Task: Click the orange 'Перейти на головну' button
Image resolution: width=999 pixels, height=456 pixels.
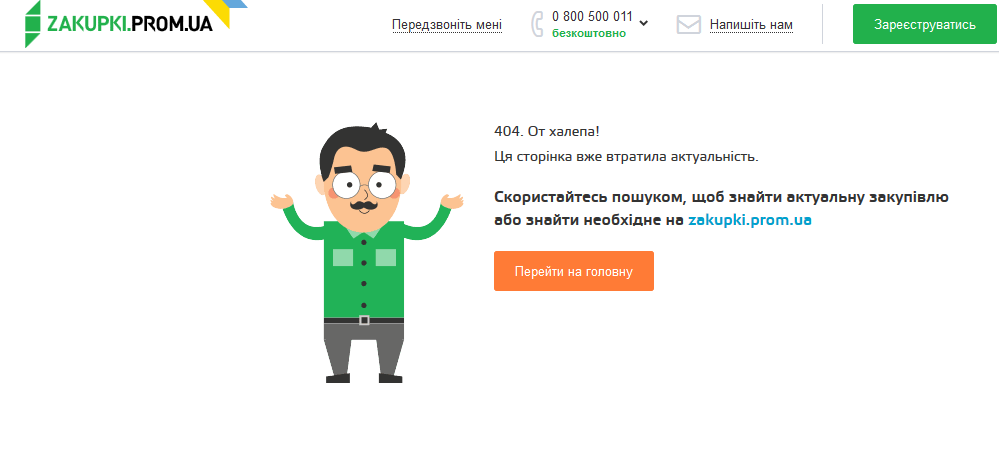Action: [x=573, y=271]
